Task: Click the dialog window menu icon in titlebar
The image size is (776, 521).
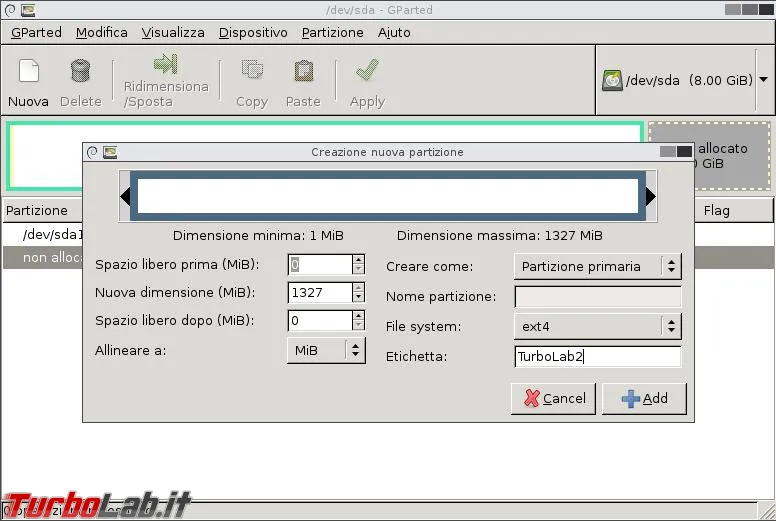Action: pos(110,152)
